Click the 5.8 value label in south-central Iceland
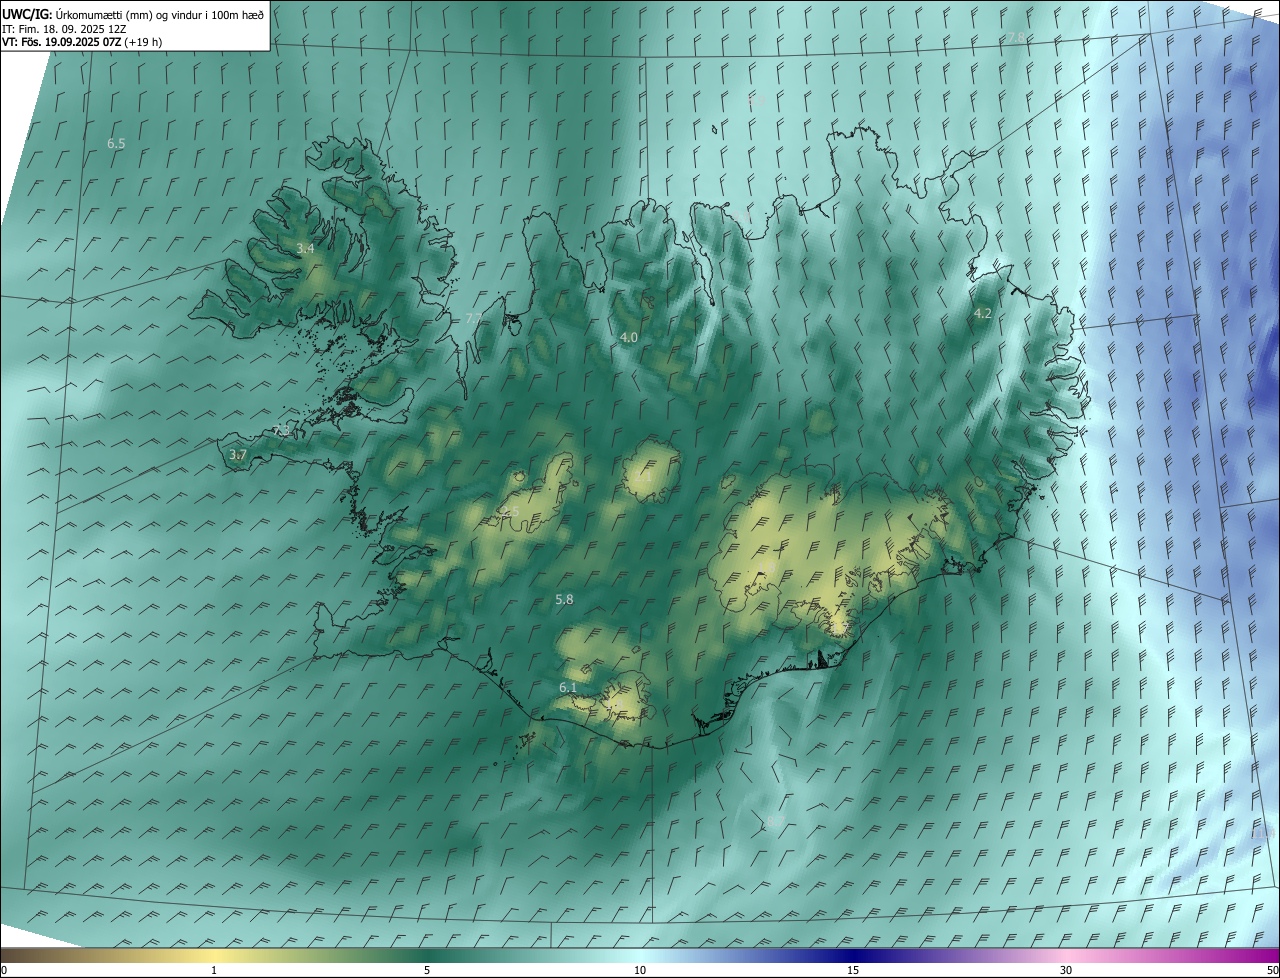Image resolution: width=1280 pixels, height=978 pixels. [x=564, y=599]
